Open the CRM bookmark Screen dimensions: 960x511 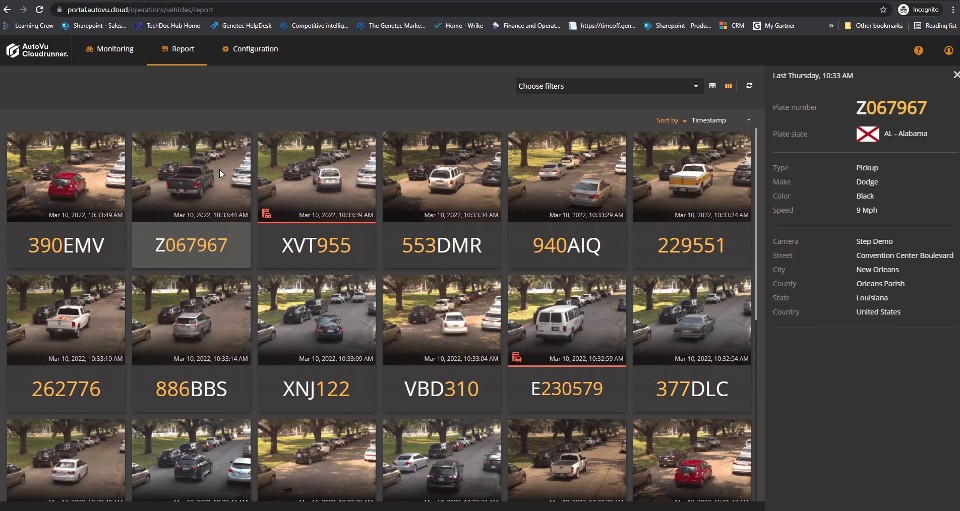[x=732, y=26]
